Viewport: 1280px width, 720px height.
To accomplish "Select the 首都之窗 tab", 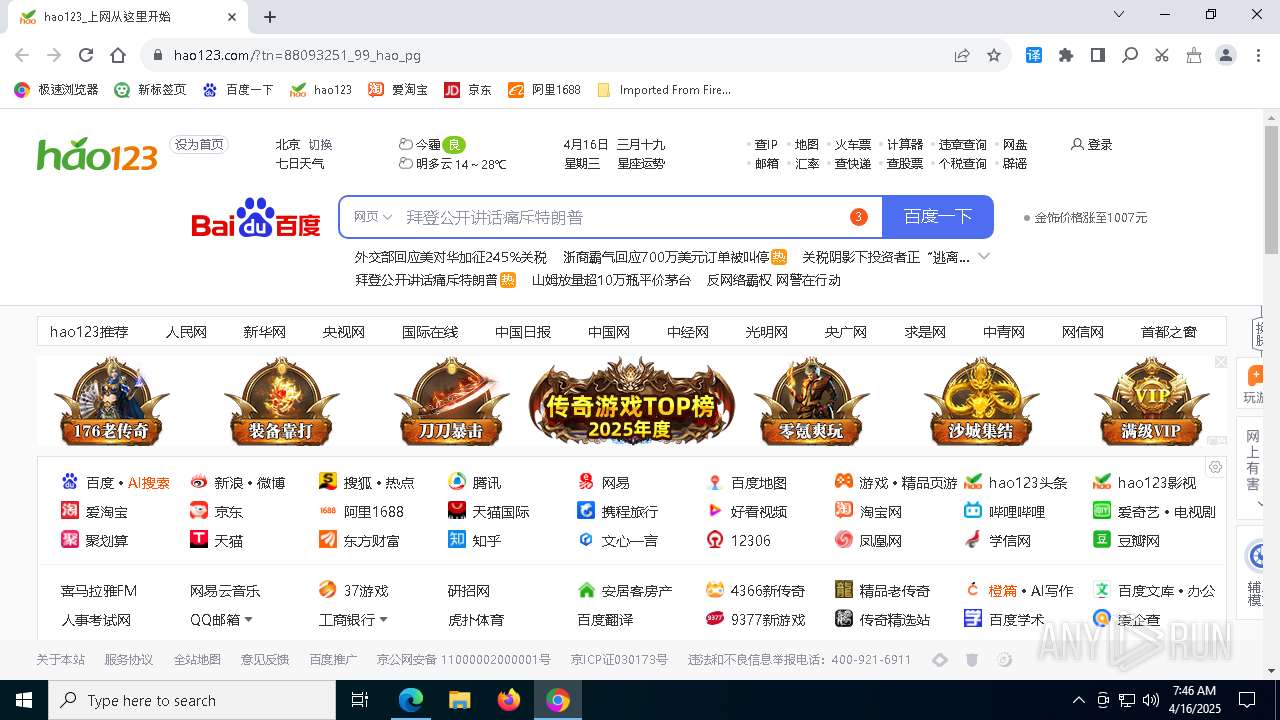I will 1169,332.
